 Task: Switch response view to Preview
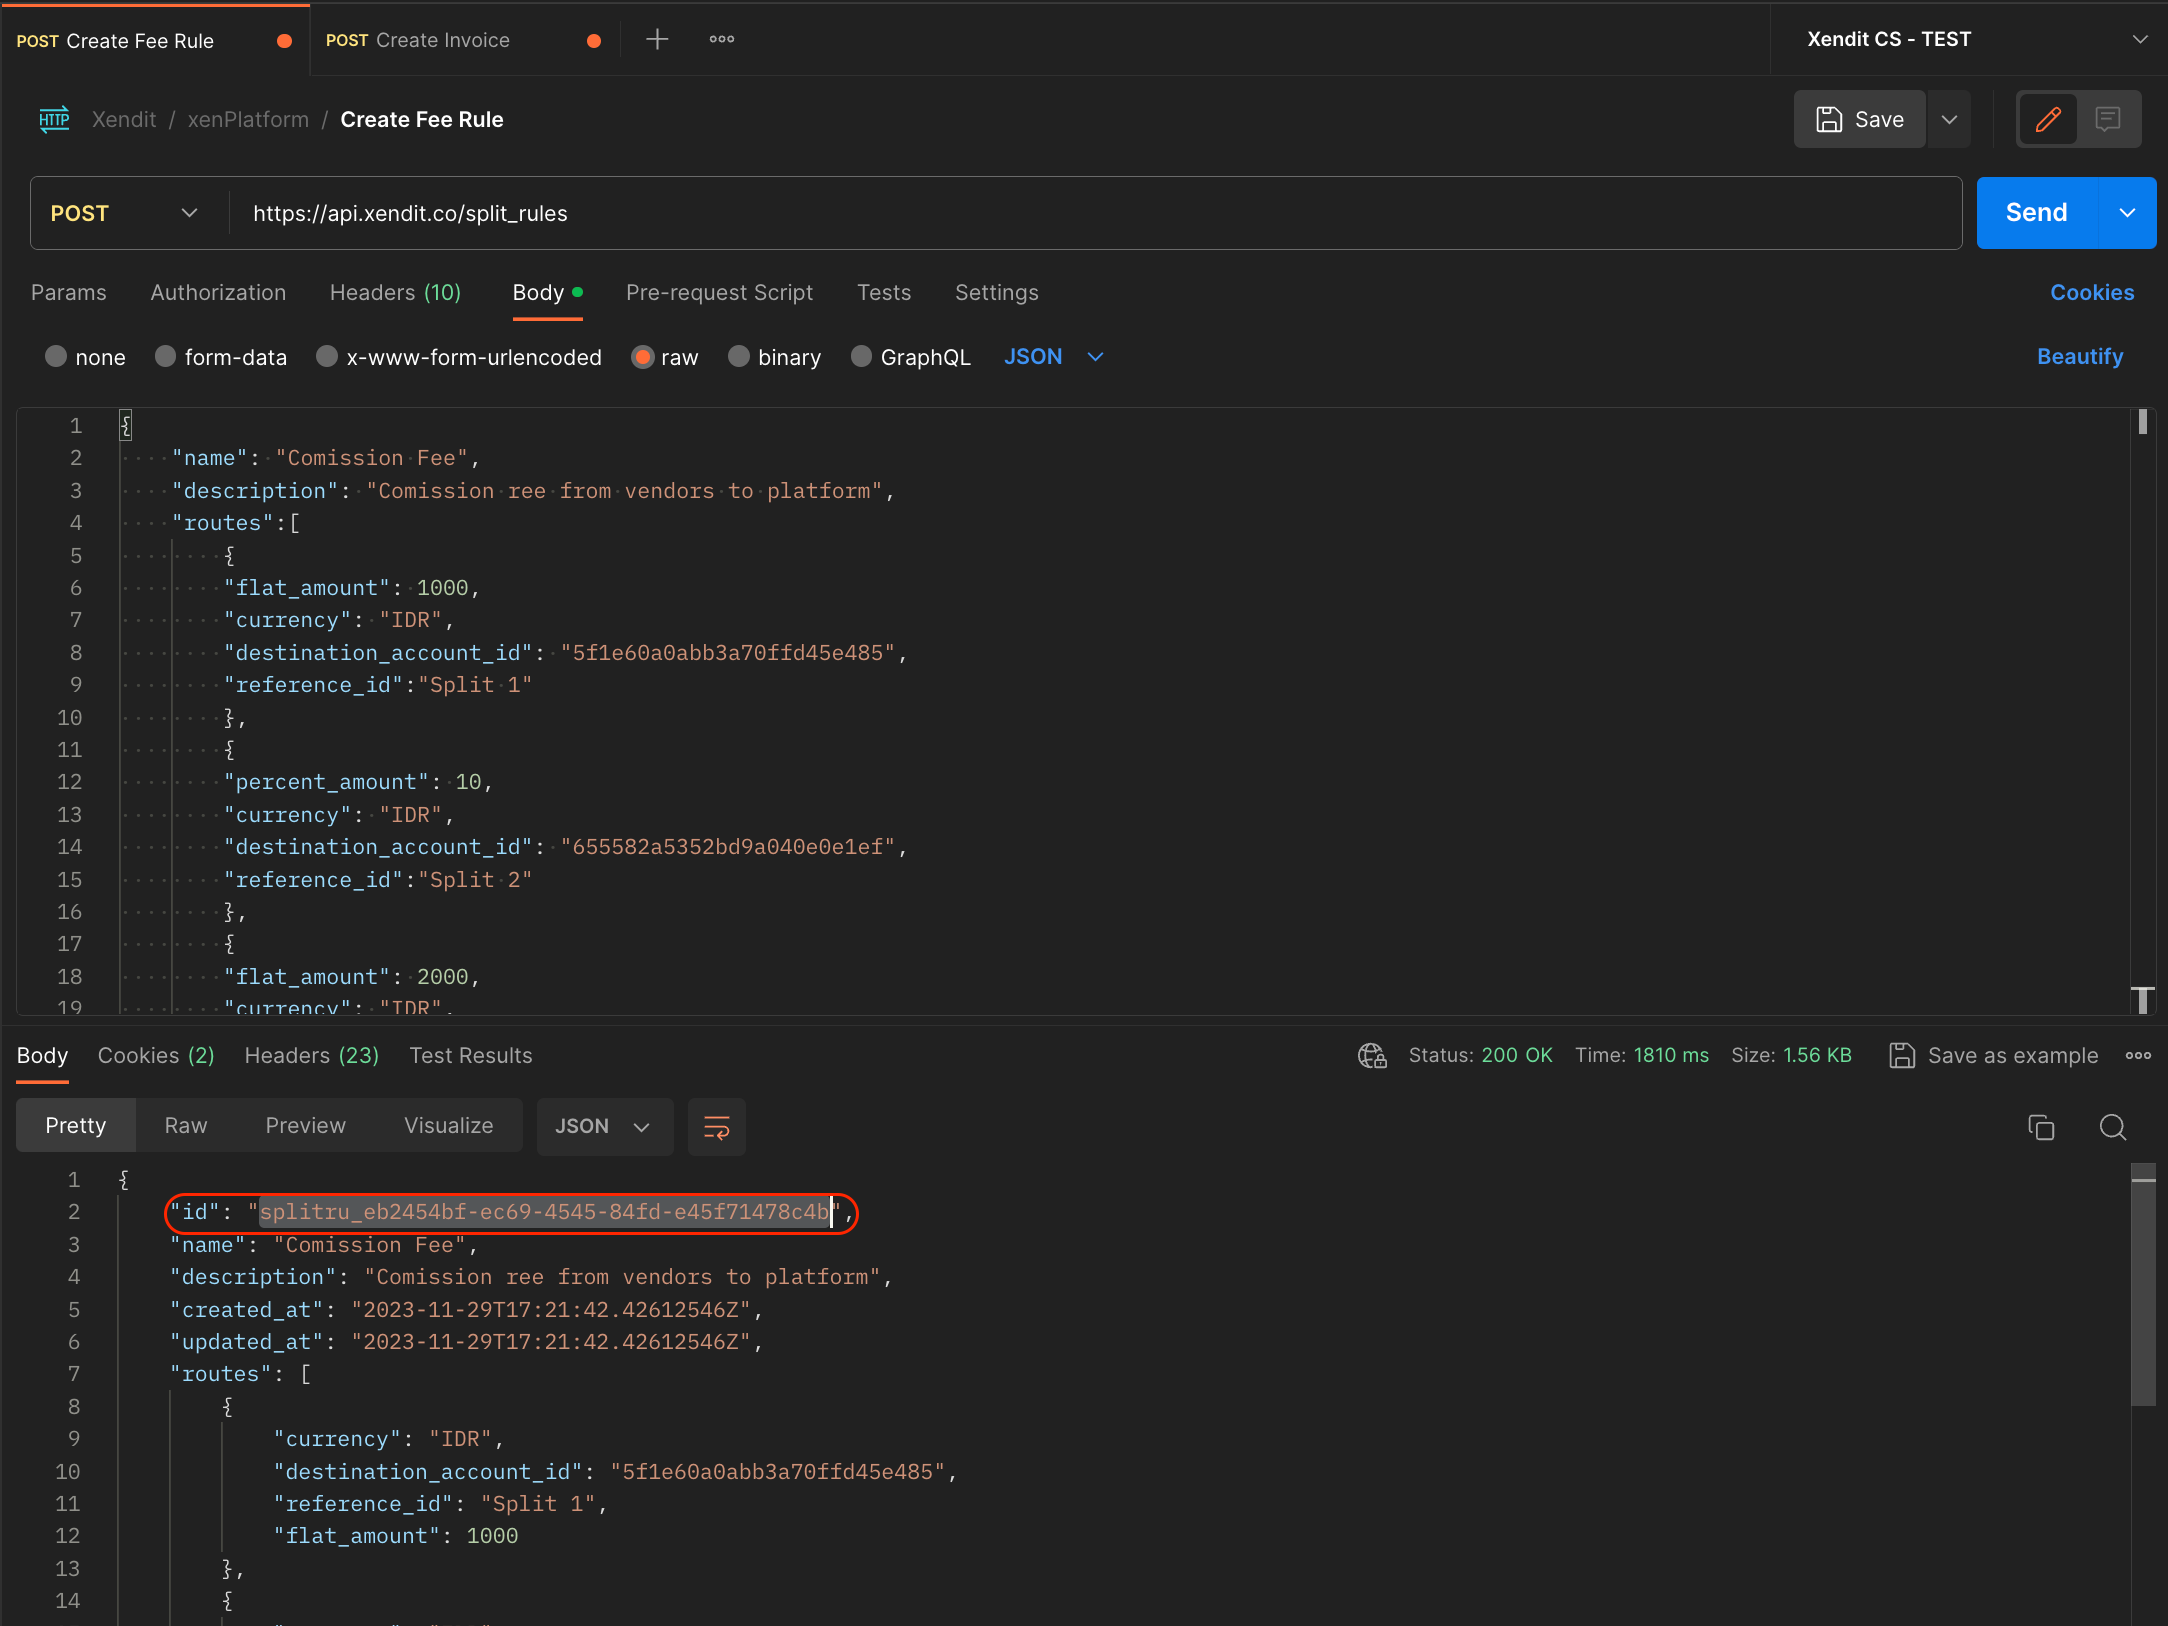[306, 1126]
